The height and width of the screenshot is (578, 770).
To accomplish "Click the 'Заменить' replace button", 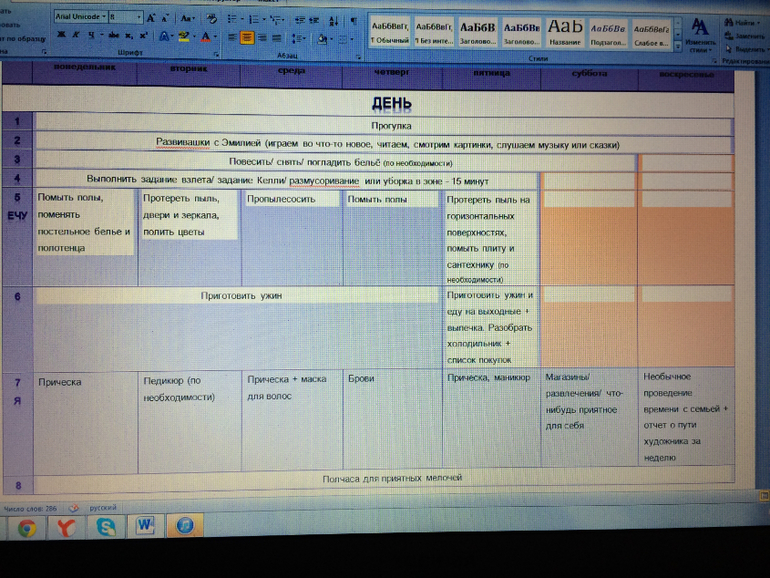I will pyautogui.click(x=742, y=35).
